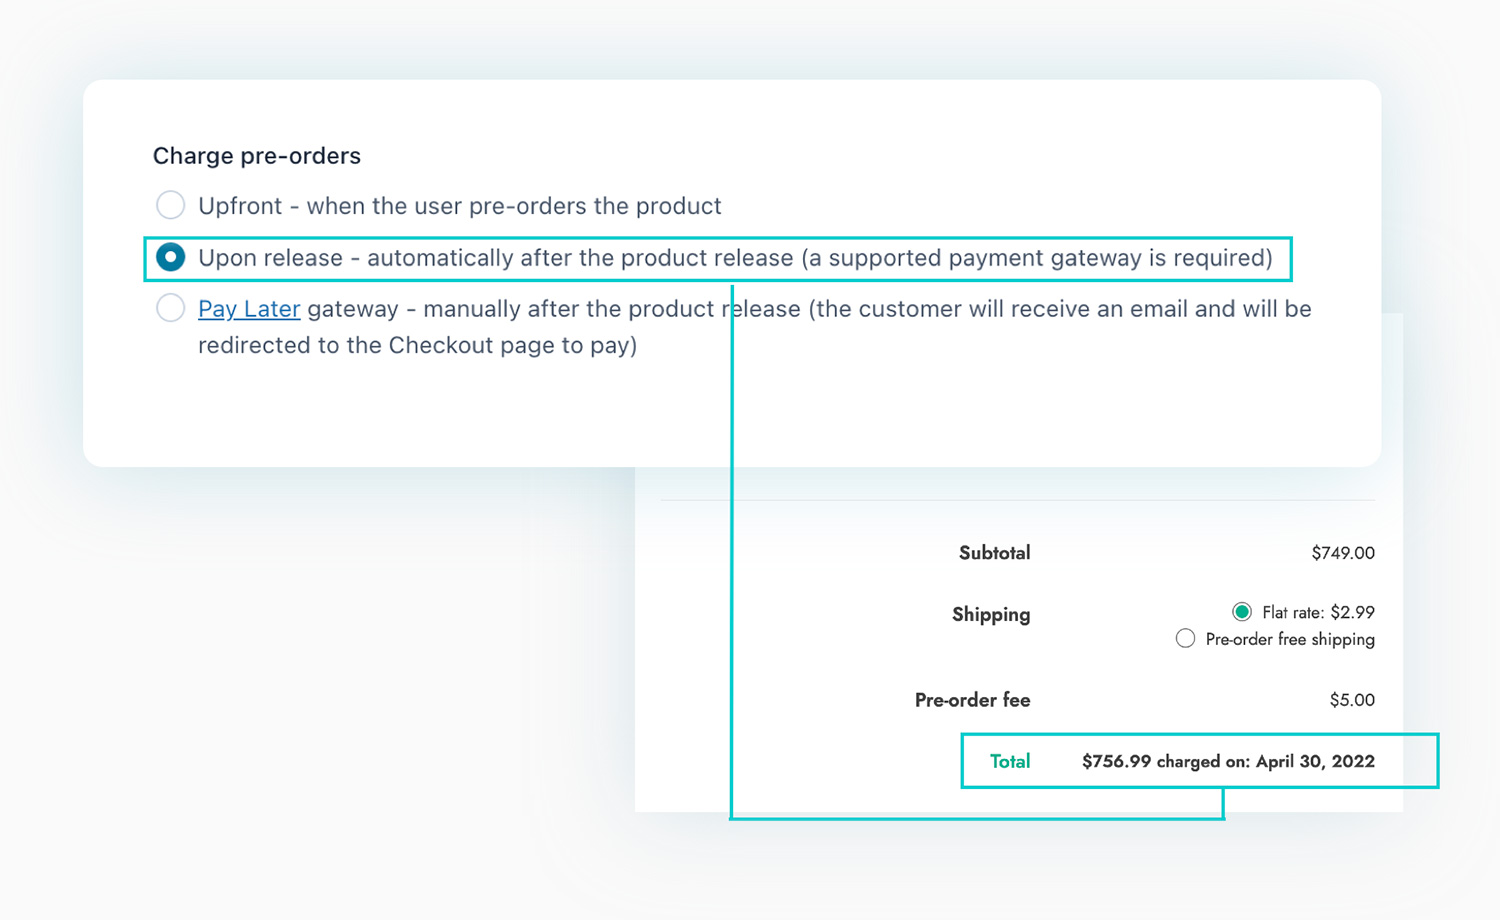The height and width of the screenshot is (920, 1500).
Task: Enable Flat rate shipping
Action: point(1240,611)
